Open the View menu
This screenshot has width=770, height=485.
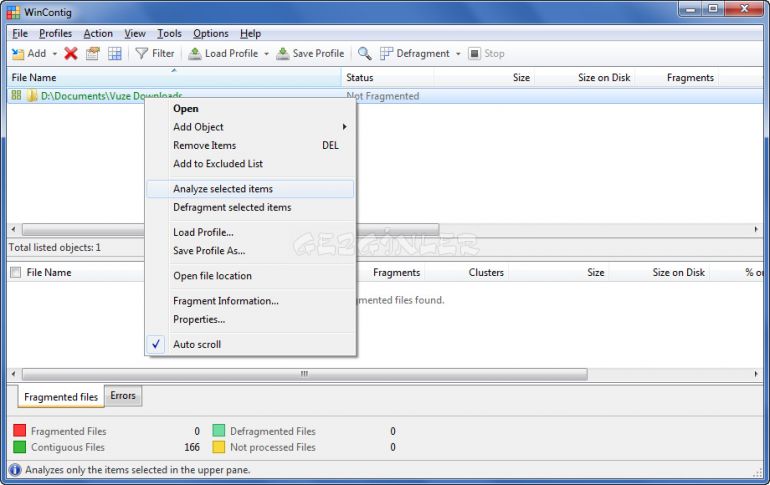click(135, 33)
